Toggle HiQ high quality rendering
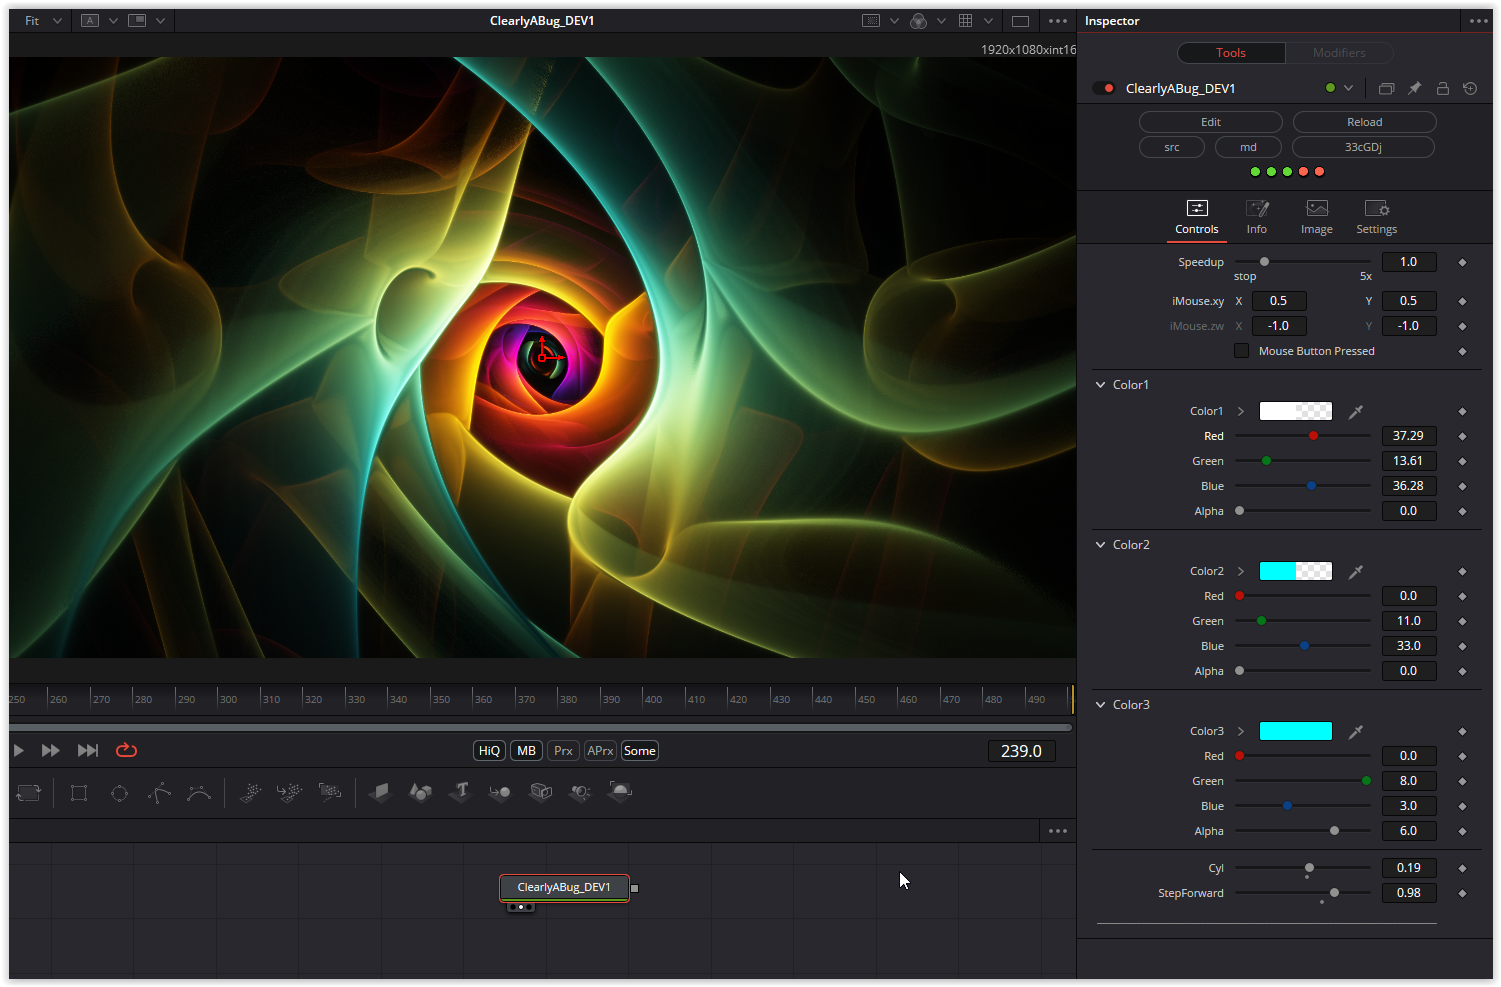Screen dimensions: 1501x987 [x=489, y=751]
